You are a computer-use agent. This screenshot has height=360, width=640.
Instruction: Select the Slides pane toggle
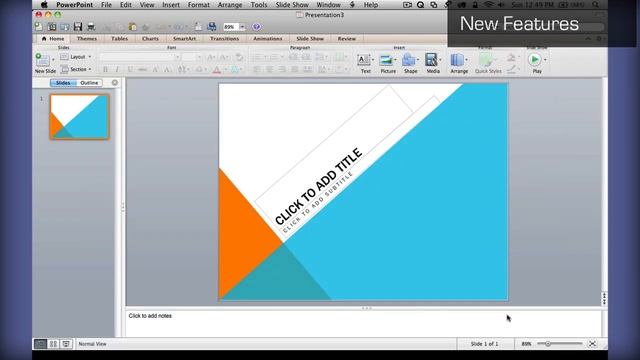(63, 83)
